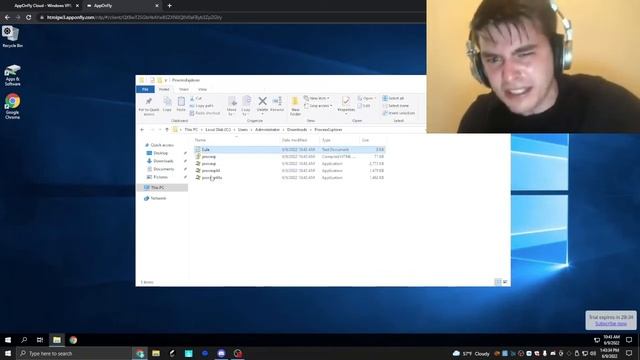
Task: Click Select all in the ribbon
Action: point(393,98)
